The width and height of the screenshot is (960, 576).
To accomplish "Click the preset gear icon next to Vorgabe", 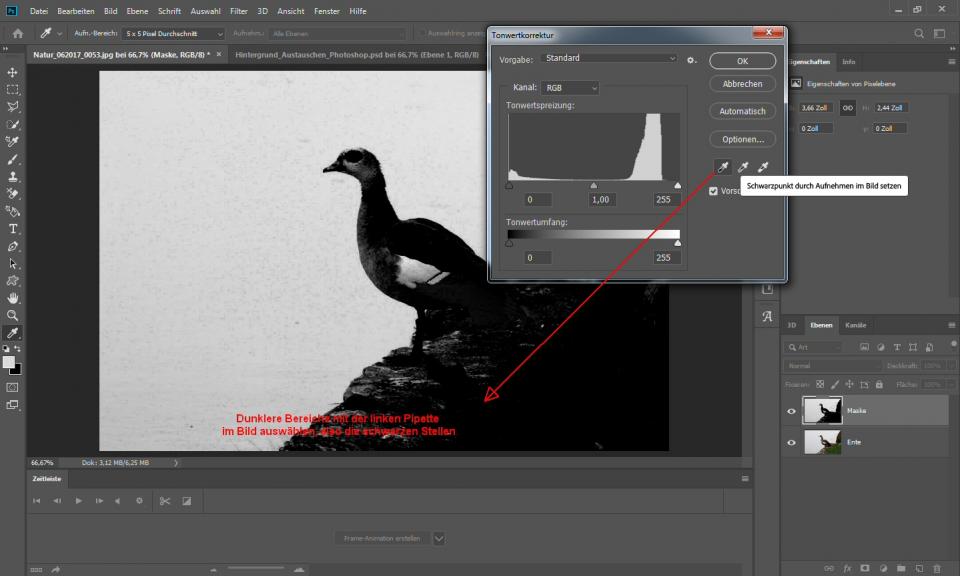I will (x=691, y=60).
